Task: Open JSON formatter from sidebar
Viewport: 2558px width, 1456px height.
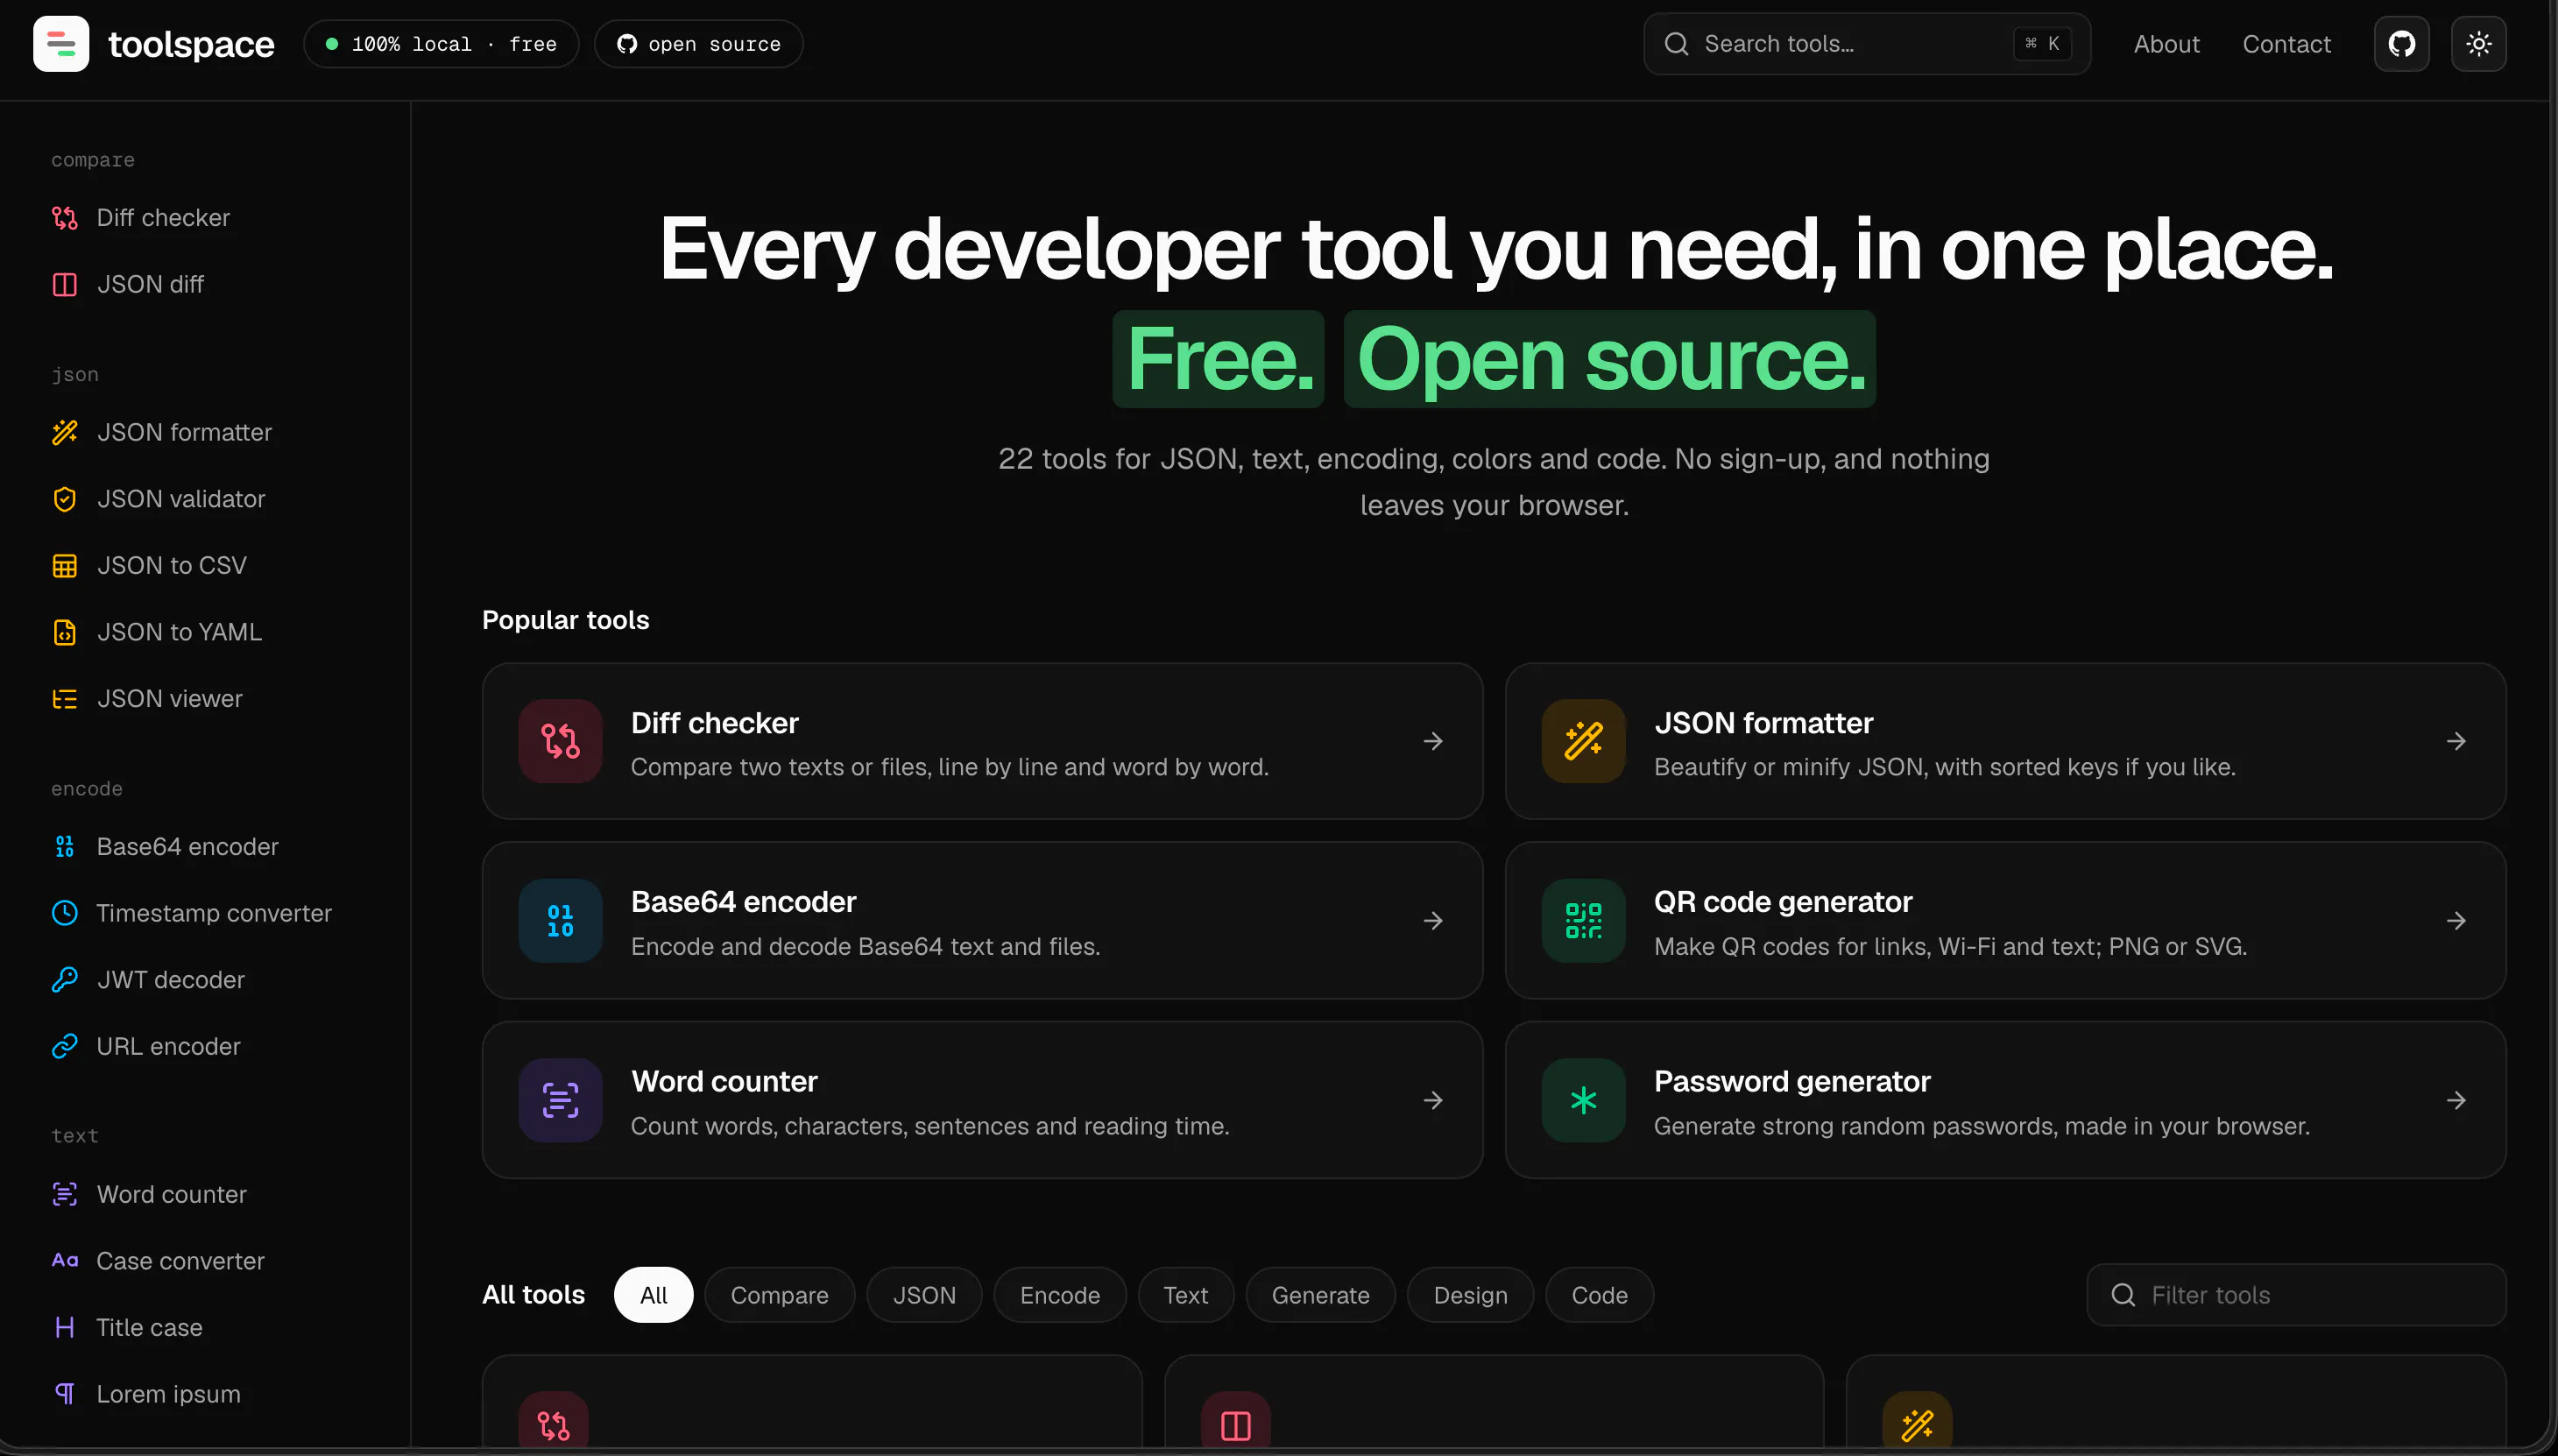Action: click(184, 433)
